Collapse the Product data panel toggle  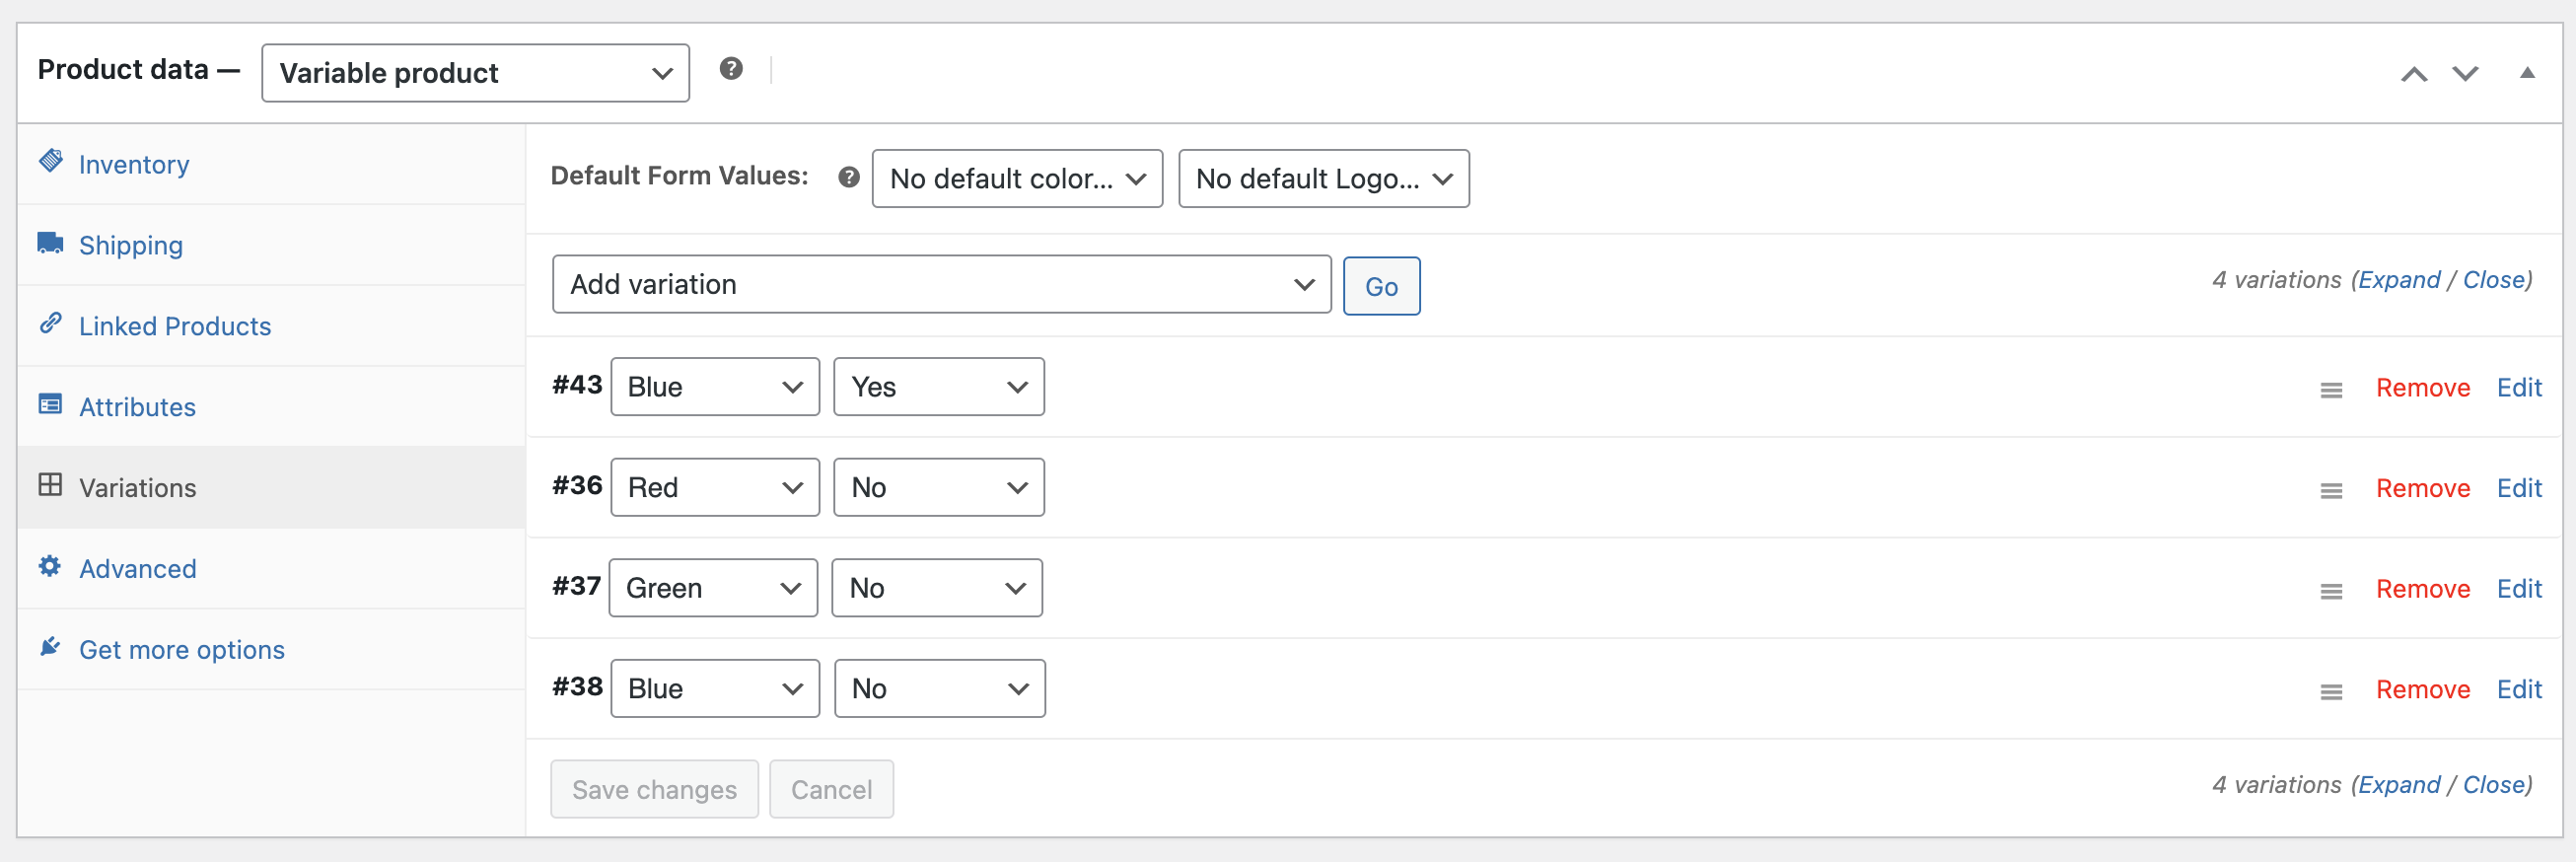pos(2527,73)
